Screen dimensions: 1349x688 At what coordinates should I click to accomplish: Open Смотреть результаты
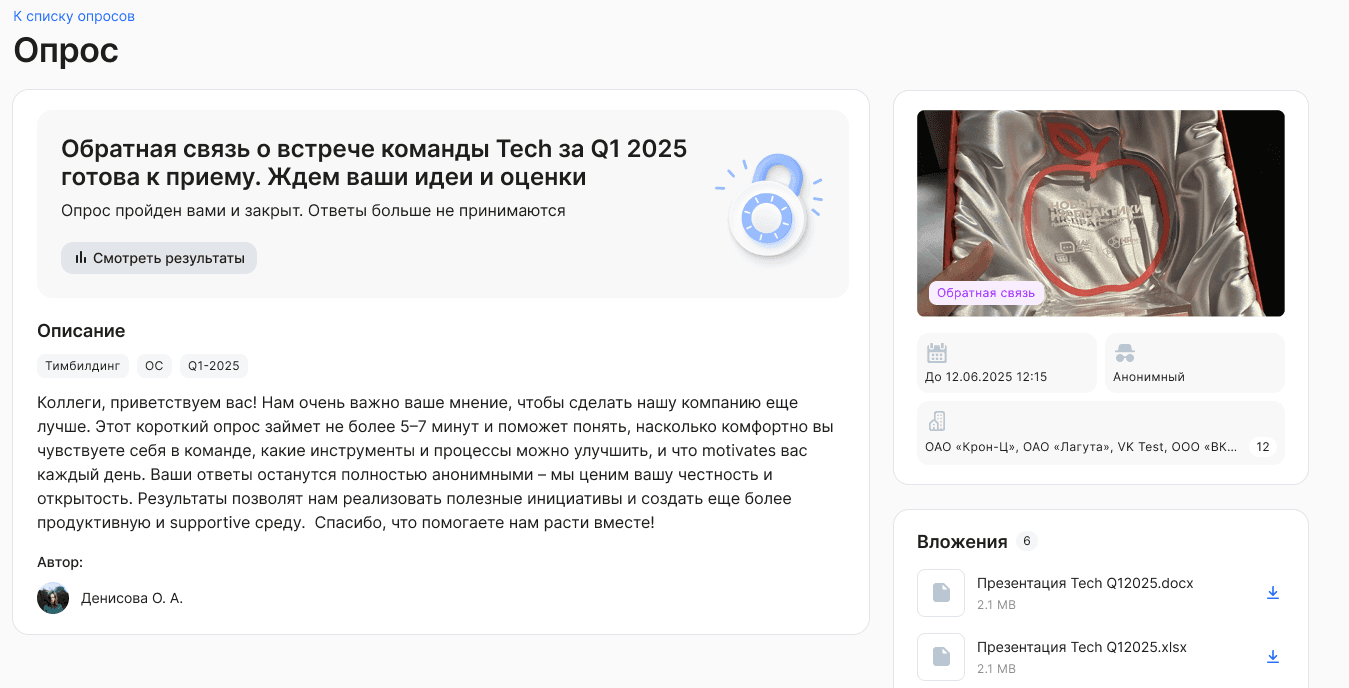(158, 257)
